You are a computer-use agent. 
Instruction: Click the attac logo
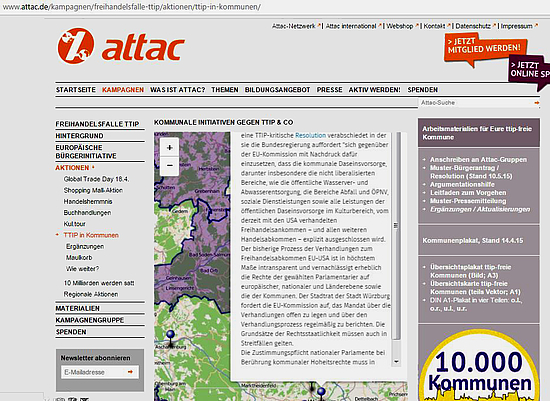click(121, 46)
